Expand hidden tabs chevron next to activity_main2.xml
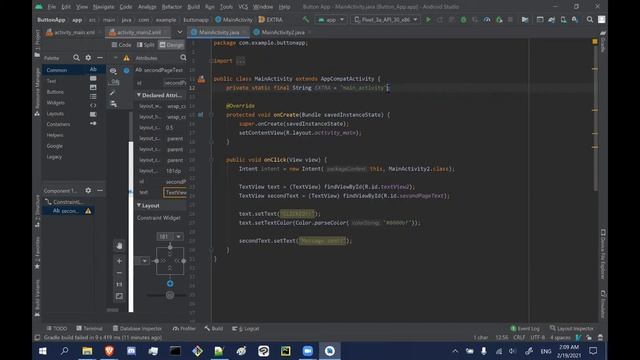This screenshot has width=640, height=360. pos(180,32)
